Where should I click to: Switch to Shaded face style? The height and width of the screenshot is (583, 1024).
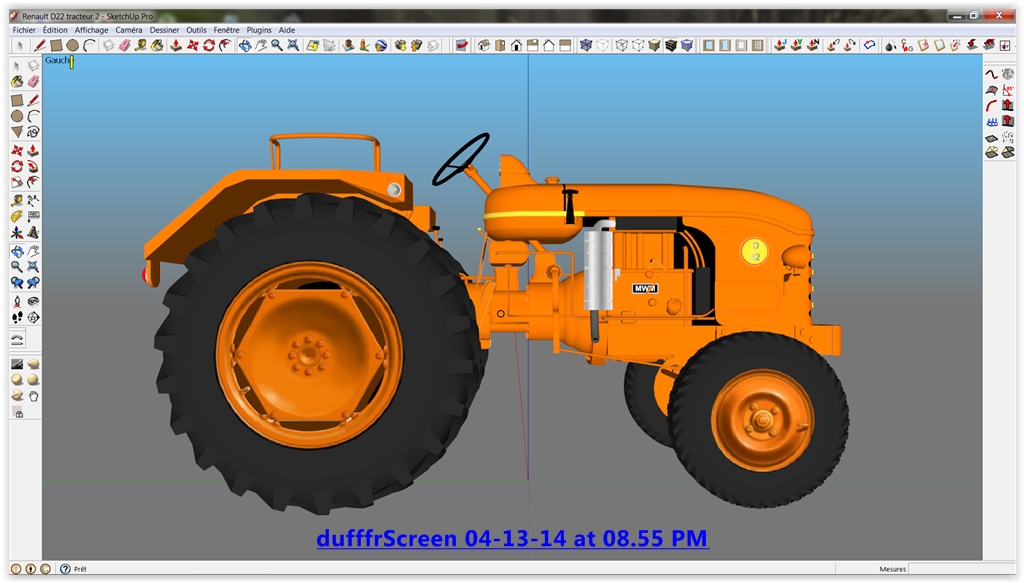coord(654,45)
